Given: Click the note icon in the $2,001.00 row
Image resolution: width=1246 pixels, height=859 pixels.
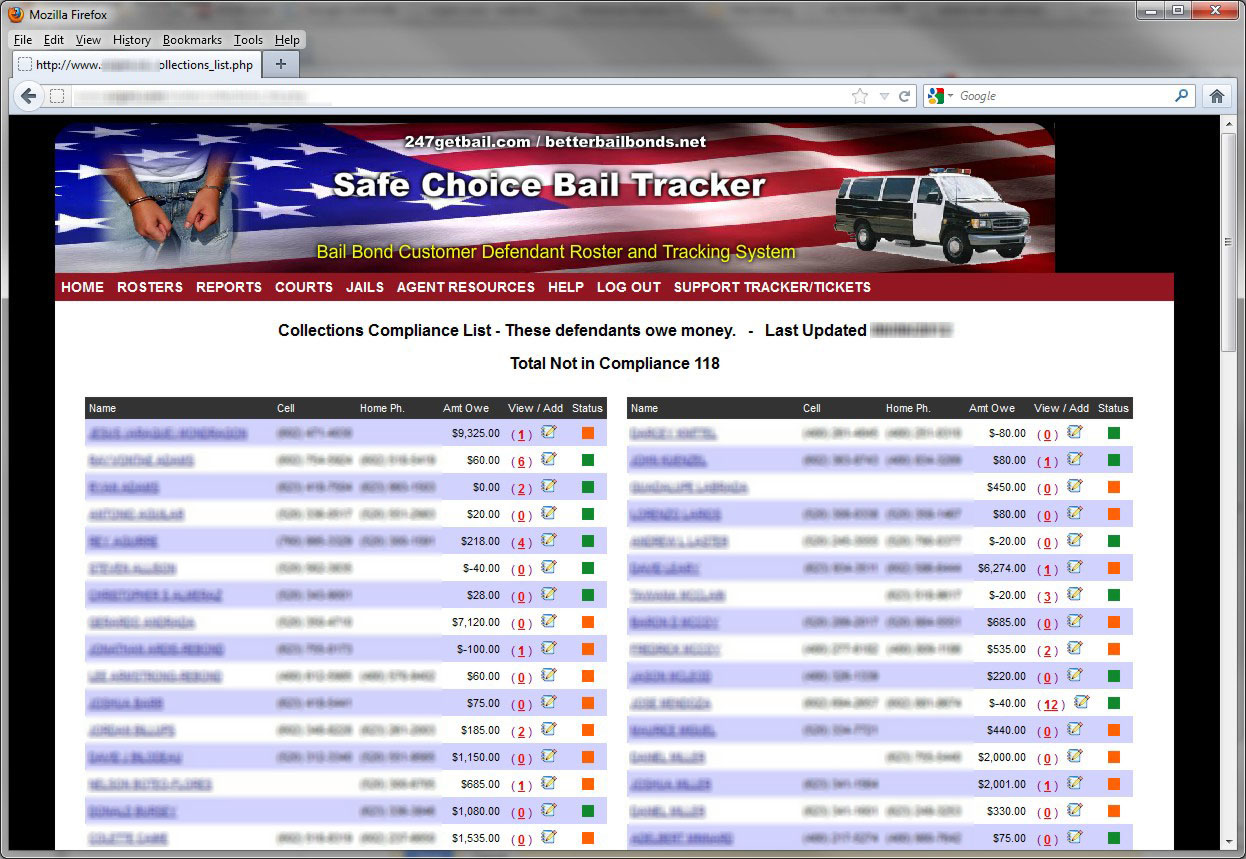Looking at the screenshot, I should coord(1074,783).
